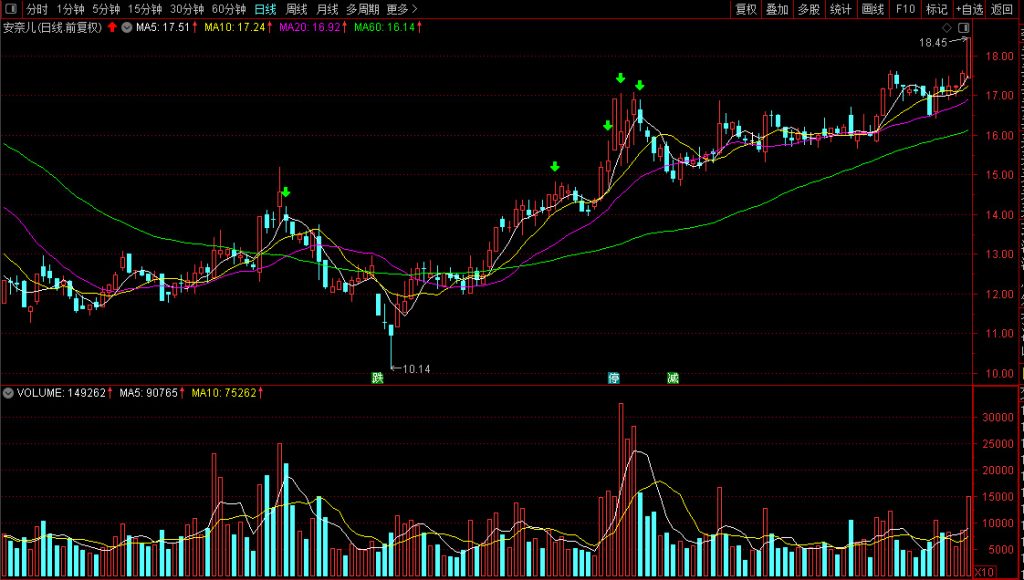Click the 画线 drawing tool button

point(873,9)
